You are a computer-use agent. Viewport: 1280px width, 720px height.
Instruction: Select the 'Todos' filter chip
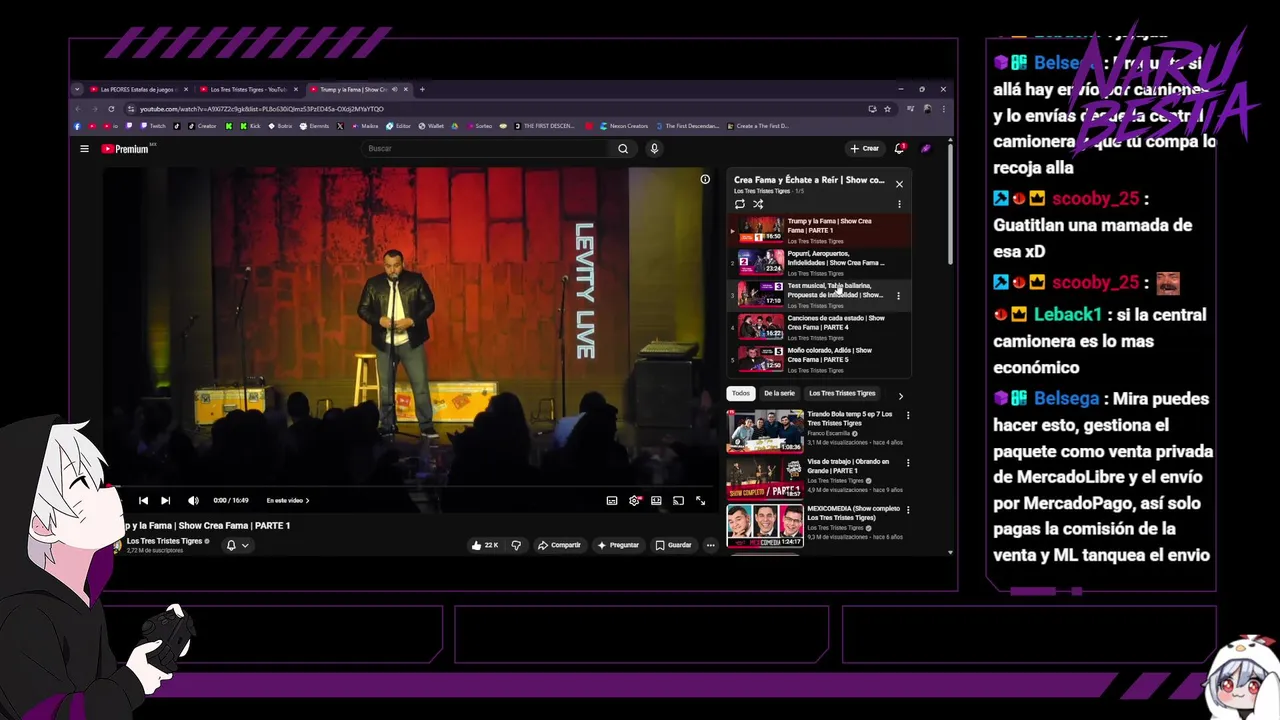(x=740, y=393)
